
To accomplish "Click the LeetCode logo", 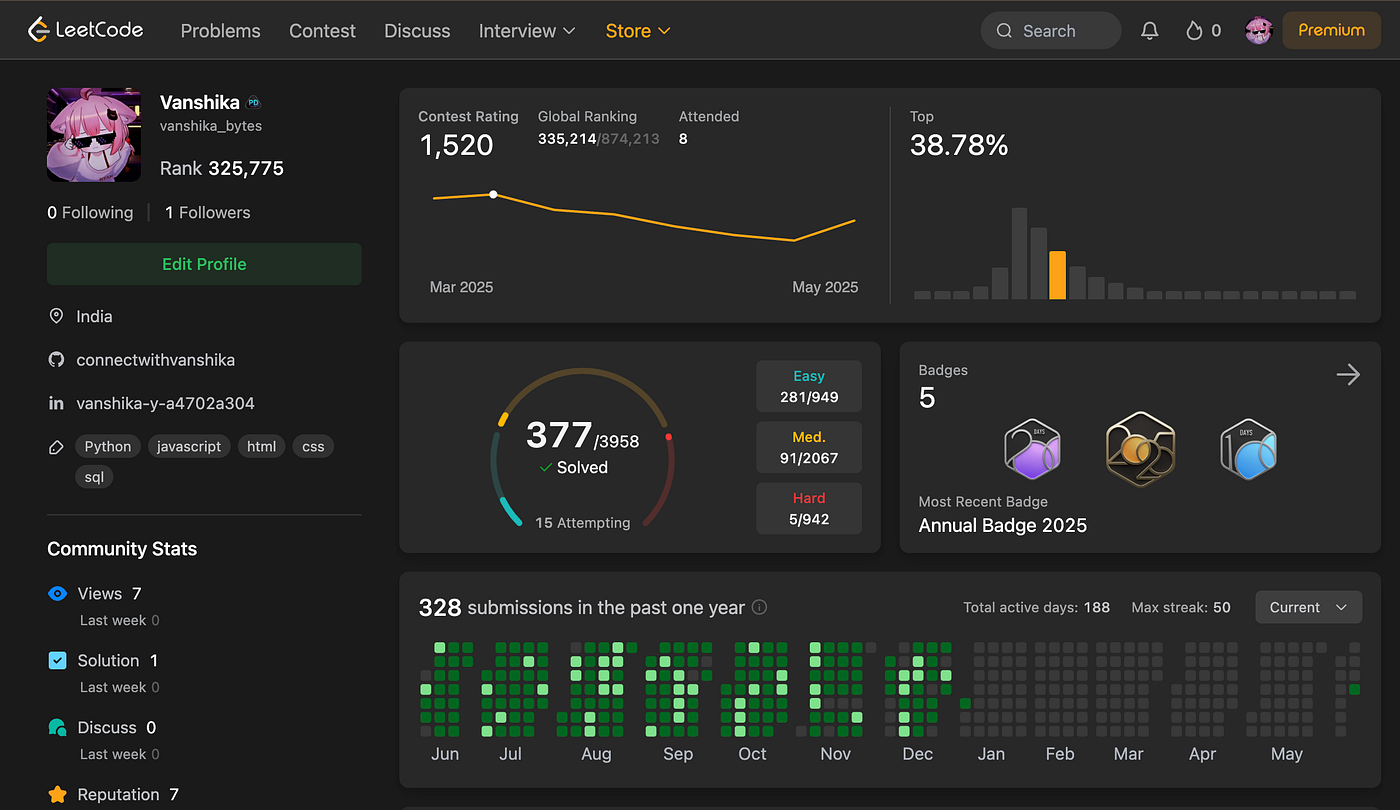I will 86,30.
